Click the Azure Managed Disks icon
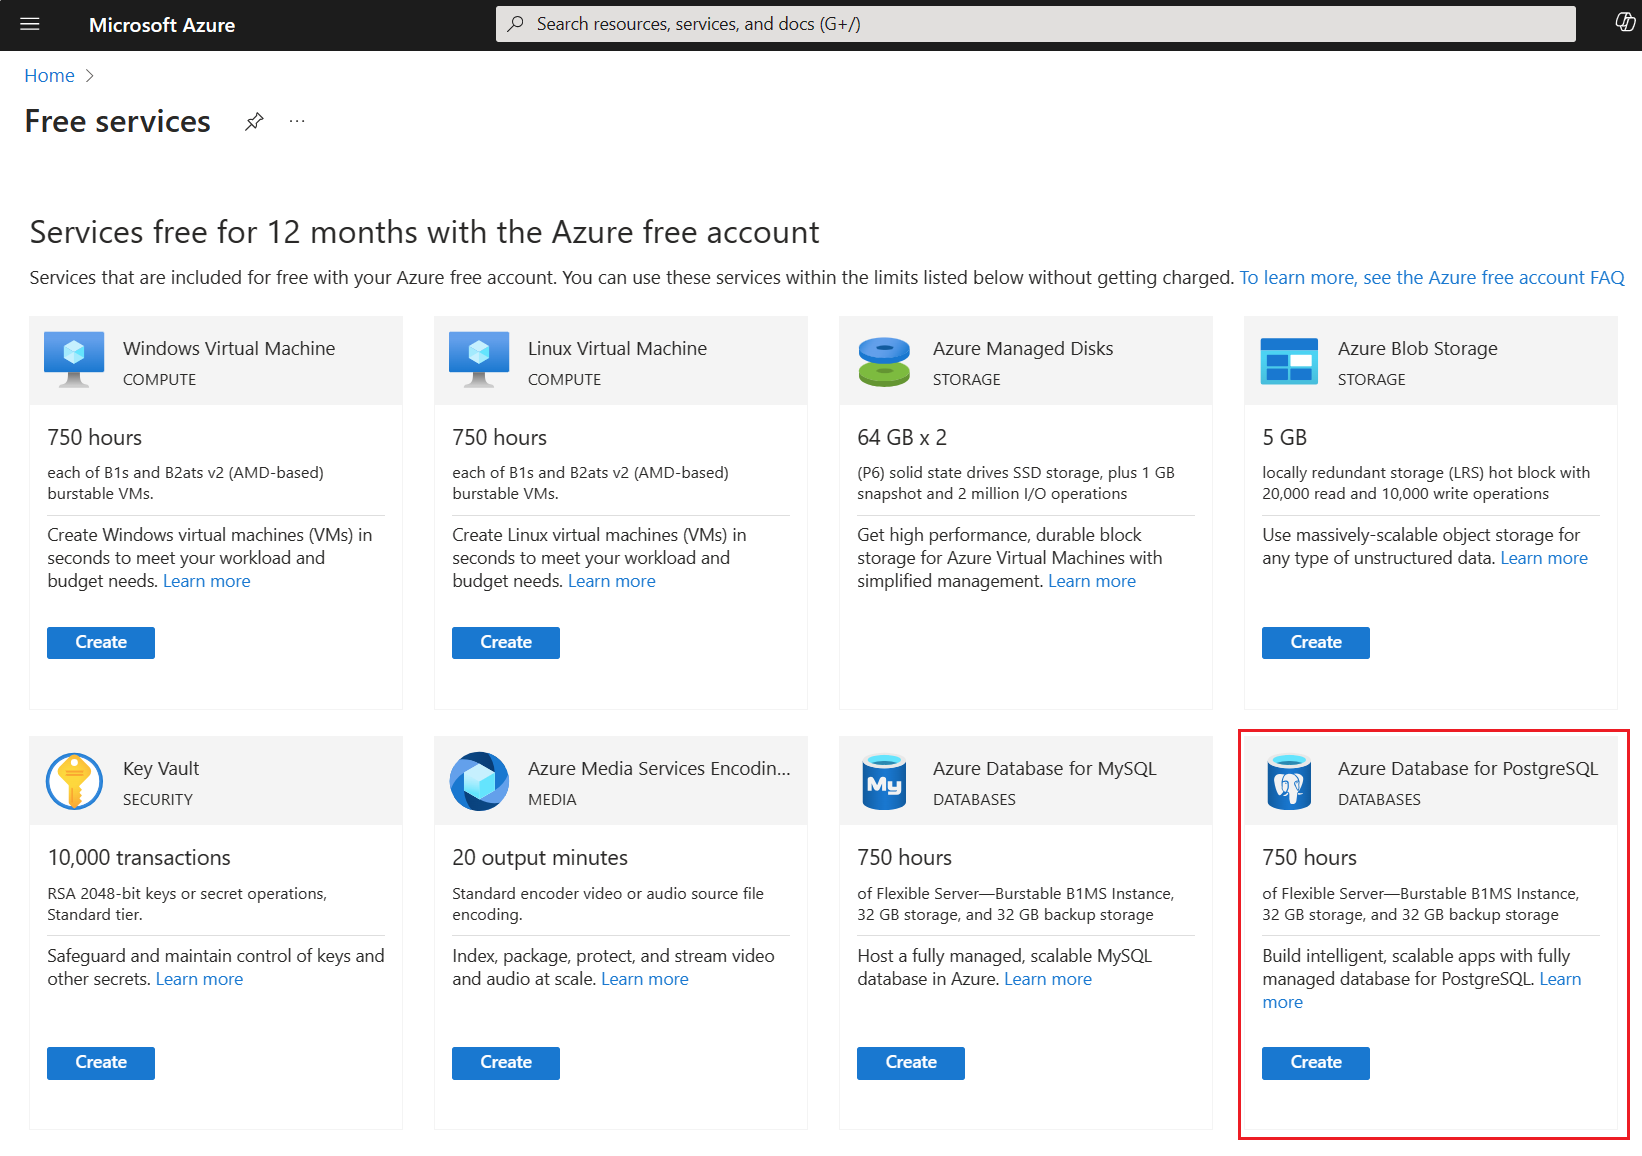1642x1156 pixels. pos(884,361)
